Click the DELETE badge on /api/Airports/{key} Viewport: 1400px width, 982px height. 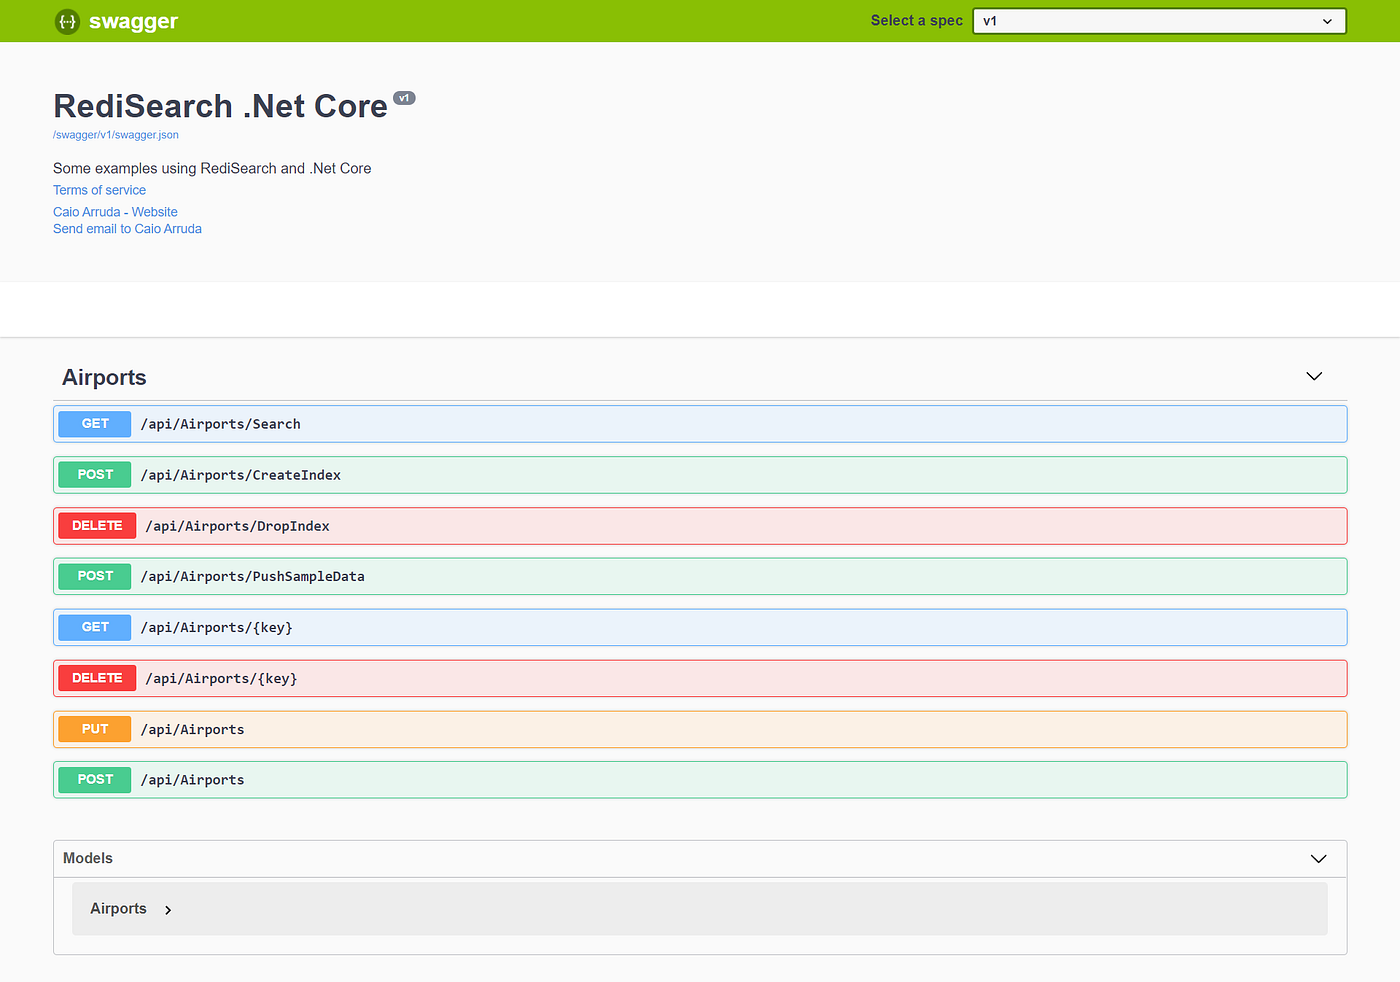[96, 677]
